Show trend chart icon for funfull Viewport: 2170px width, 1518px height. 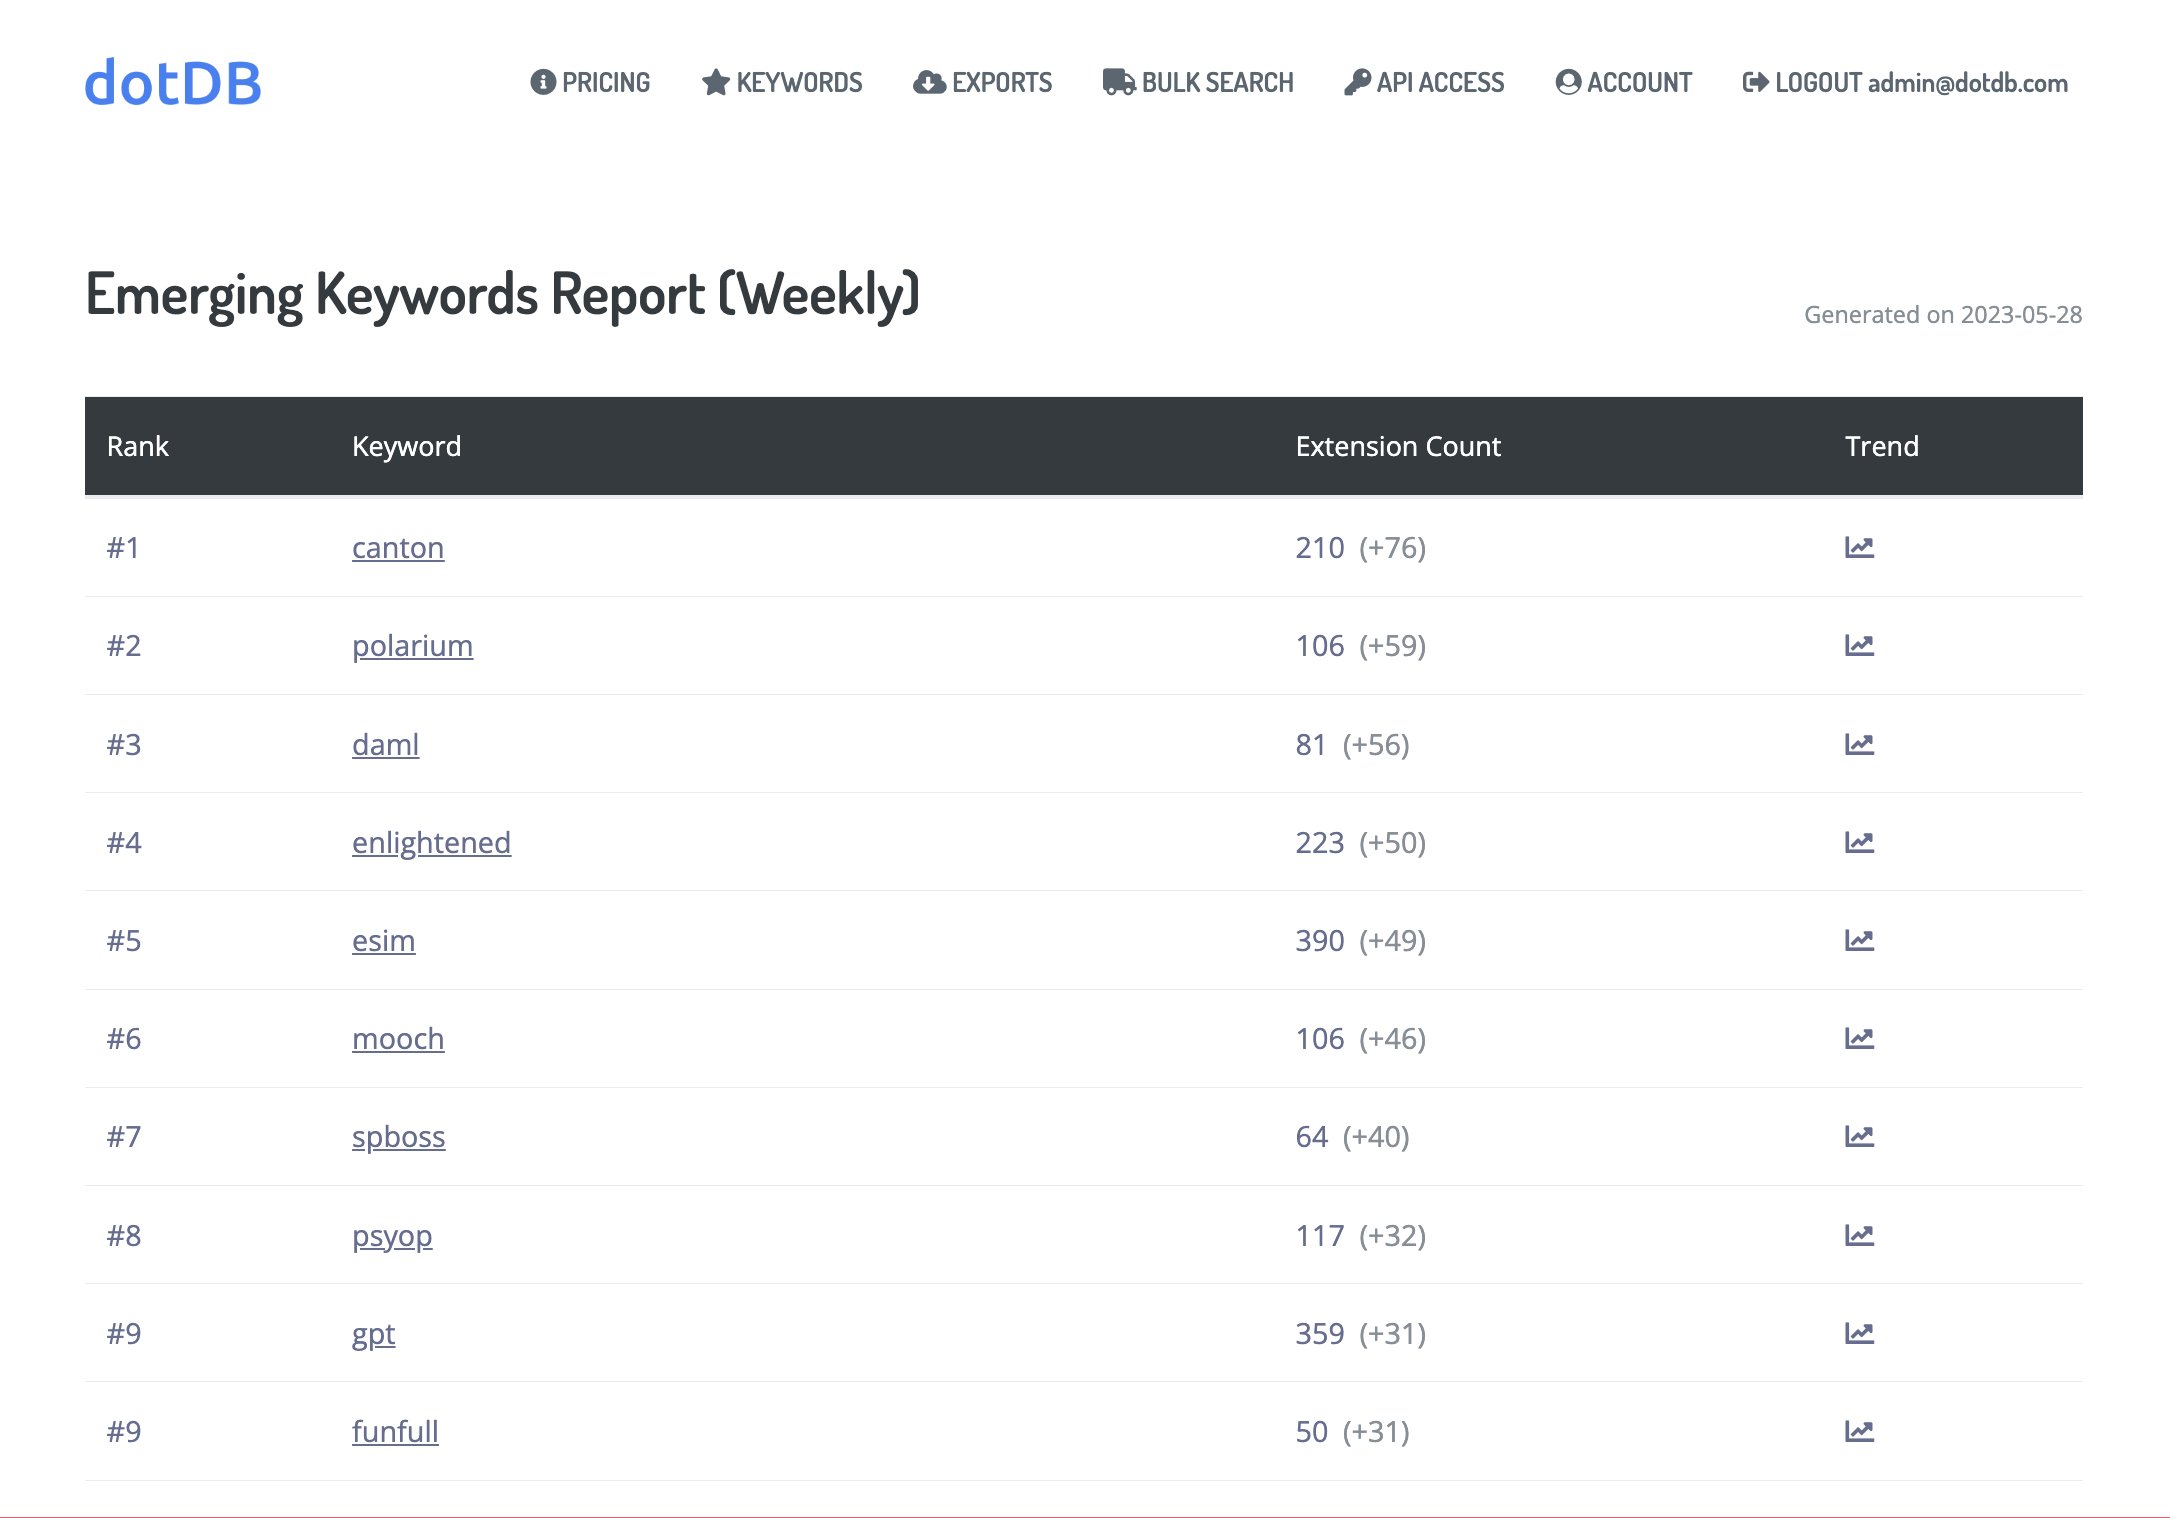pyautogui.click(x=1858, y=1431)
